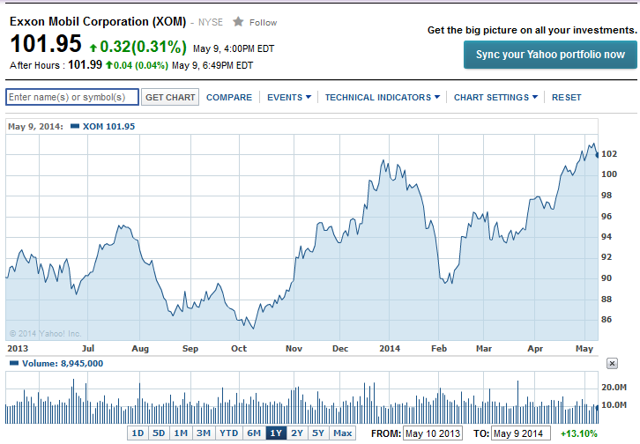Select the 2Y range tab

(297, 433)
